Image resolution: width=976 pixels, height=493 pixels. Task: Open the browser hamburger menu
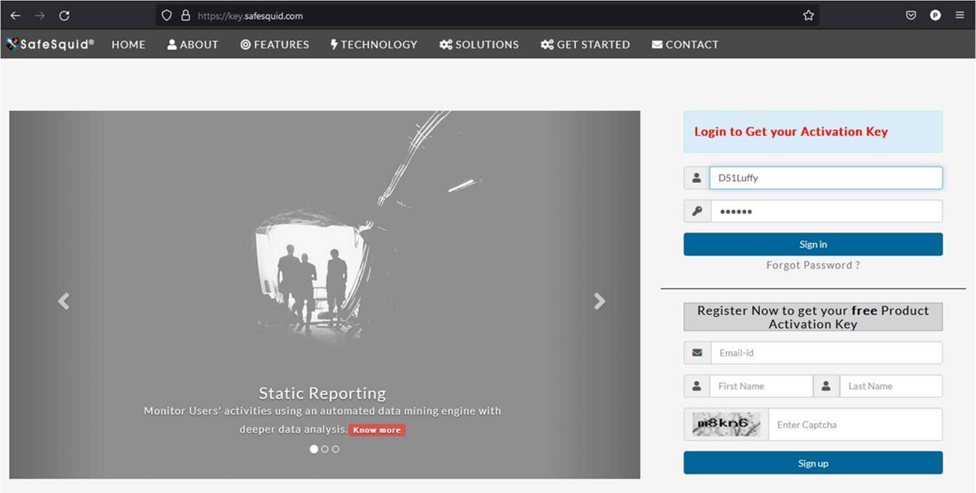960,16
